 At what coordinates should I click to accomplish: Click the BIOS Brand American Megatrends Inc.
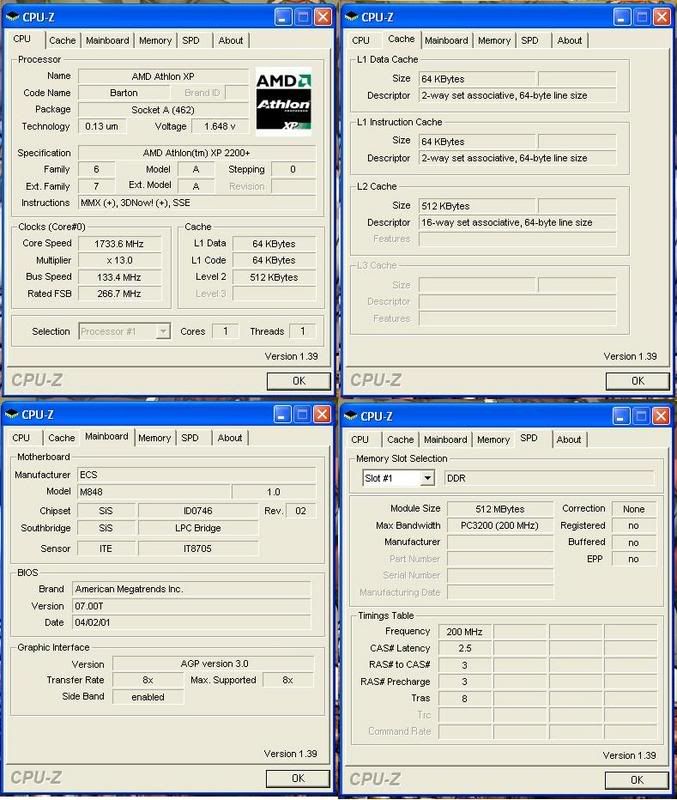point(191,589)
